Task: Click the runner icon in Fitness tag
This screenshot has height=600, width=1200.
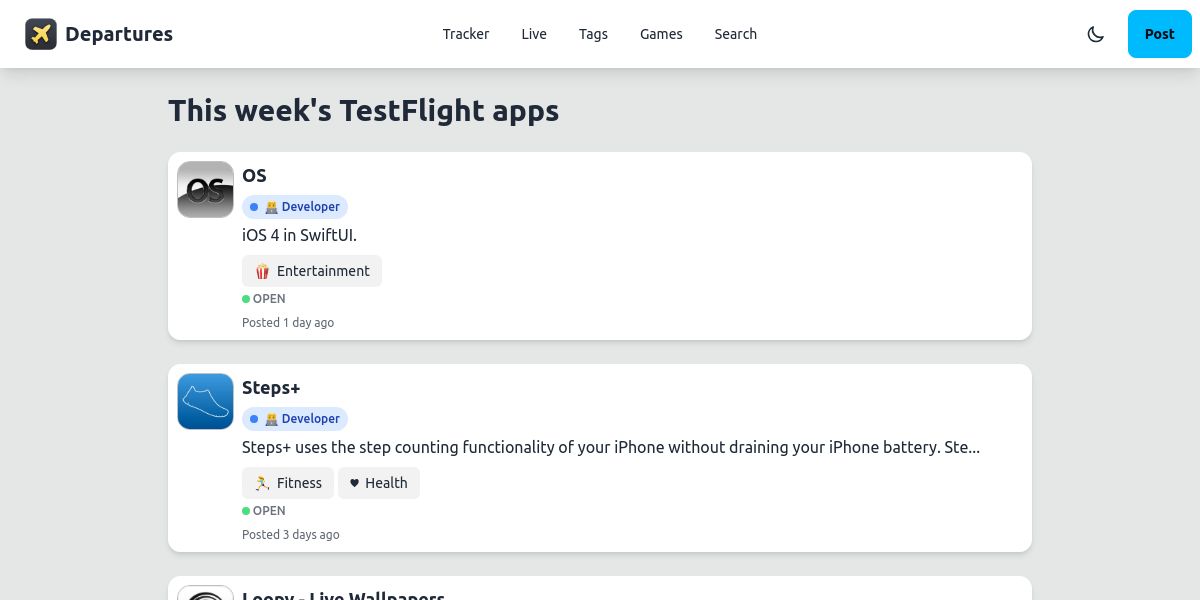Action: (x=262, y=483)
